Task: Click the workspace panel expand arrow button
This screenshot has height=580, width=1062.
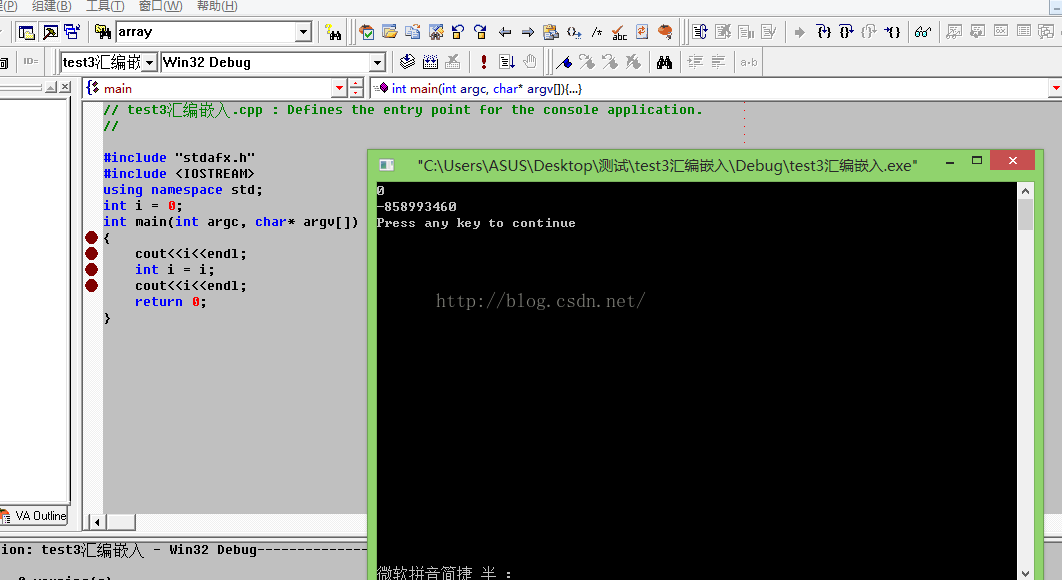Action: (51, 87)
